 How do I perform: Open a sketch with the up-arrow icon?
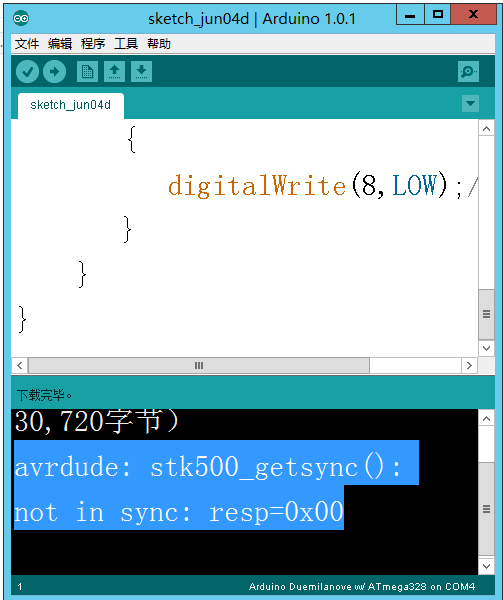coord(114,72)
